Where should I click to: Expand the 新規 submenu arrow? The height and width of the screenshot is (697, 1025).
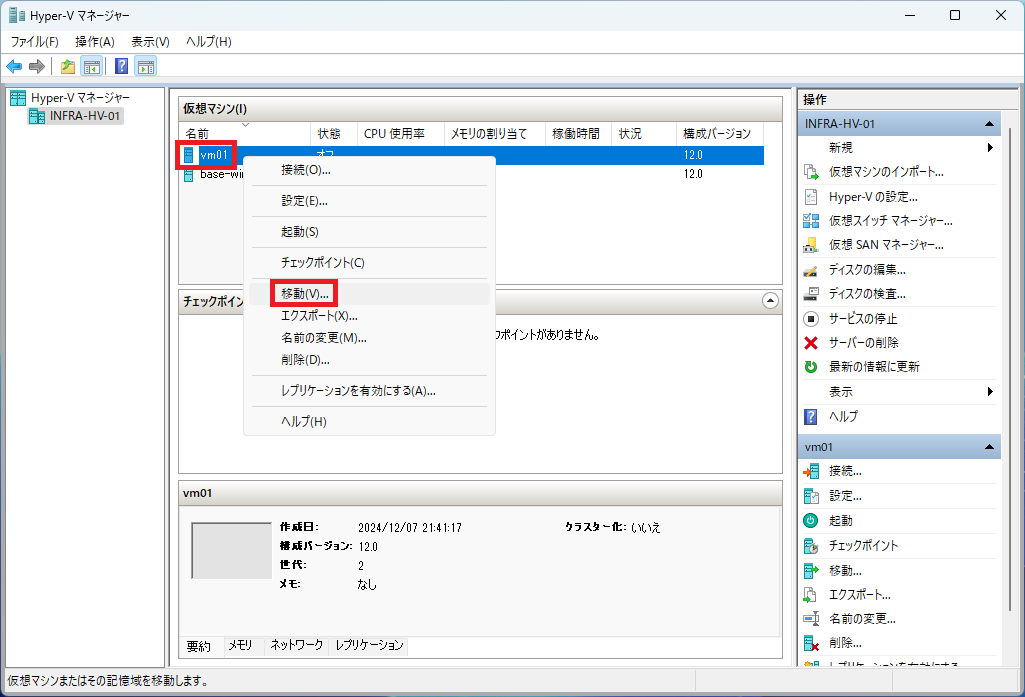point(990,148)
